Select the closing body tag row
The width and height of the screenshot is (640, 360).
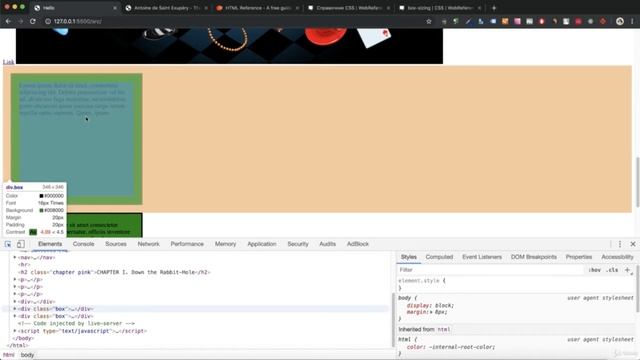point(23,338)
